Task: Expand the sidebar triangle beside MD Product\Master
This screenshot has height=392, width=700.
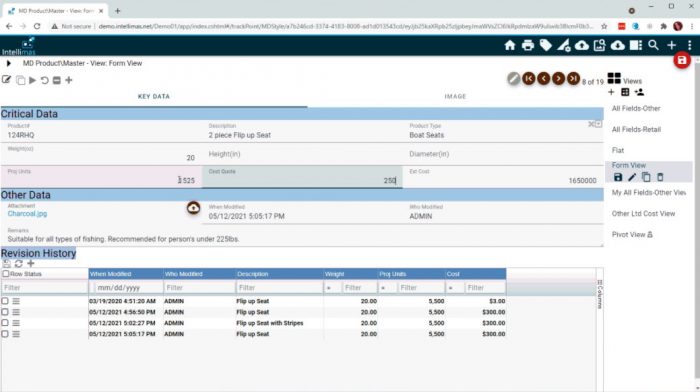Action: (x=8, y=63)
